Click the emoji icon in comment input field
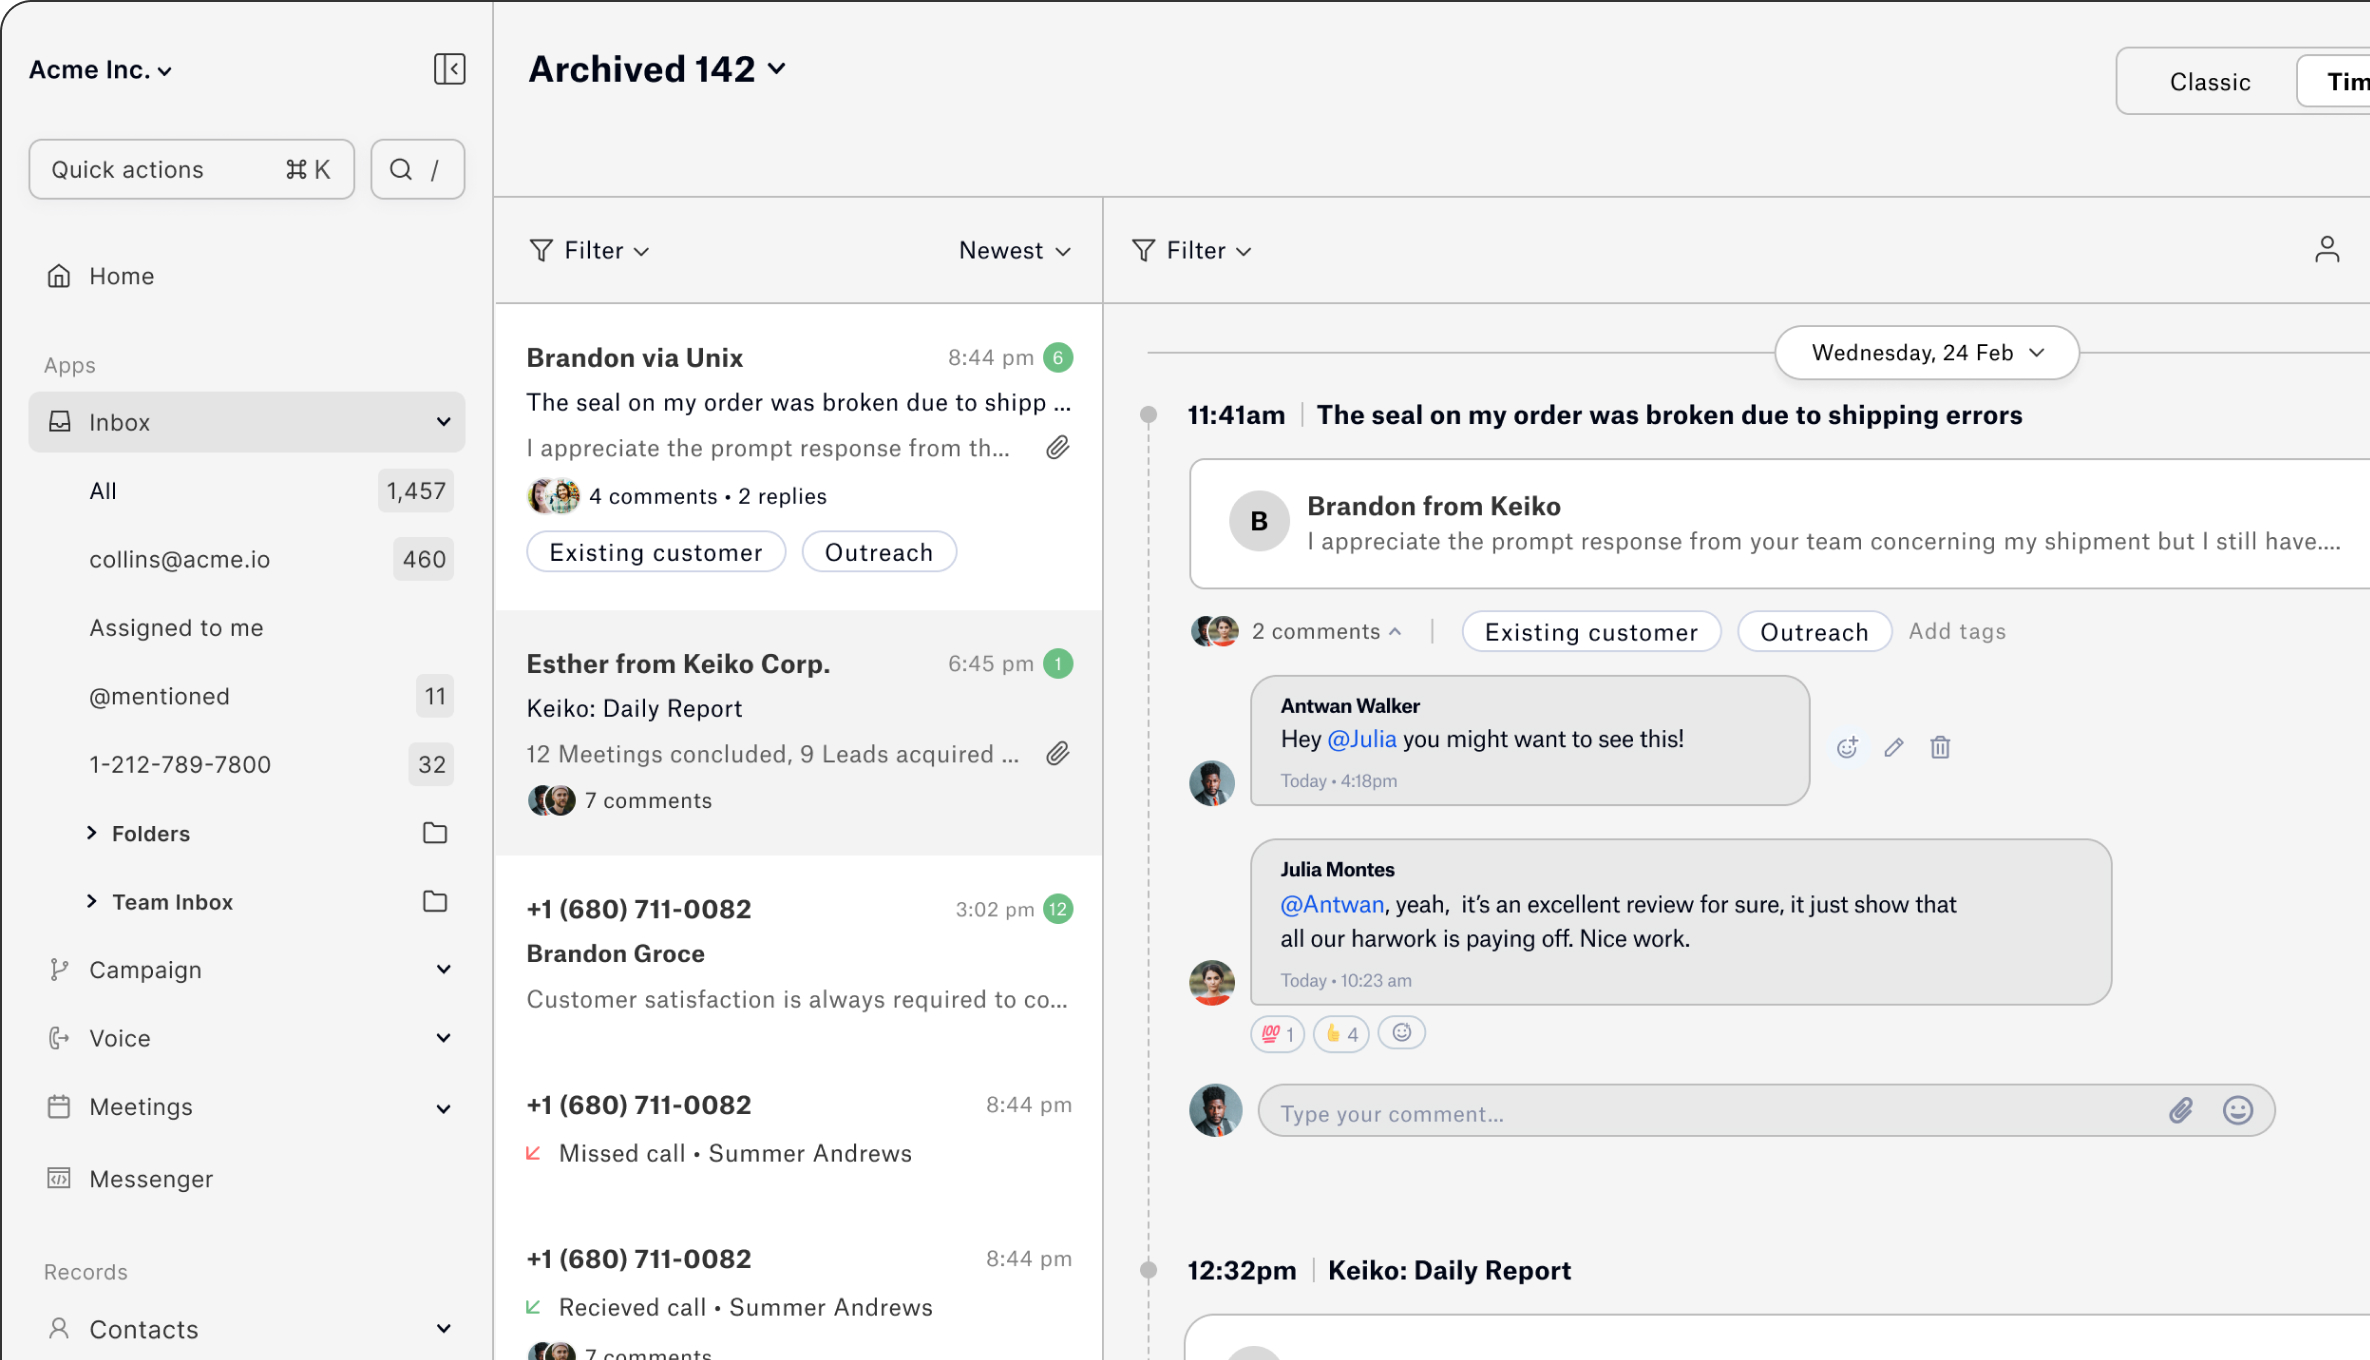Image resolution: width=2370 pixels, height=1360 pixels. pyautogui.click(x=2238, y=1113)
